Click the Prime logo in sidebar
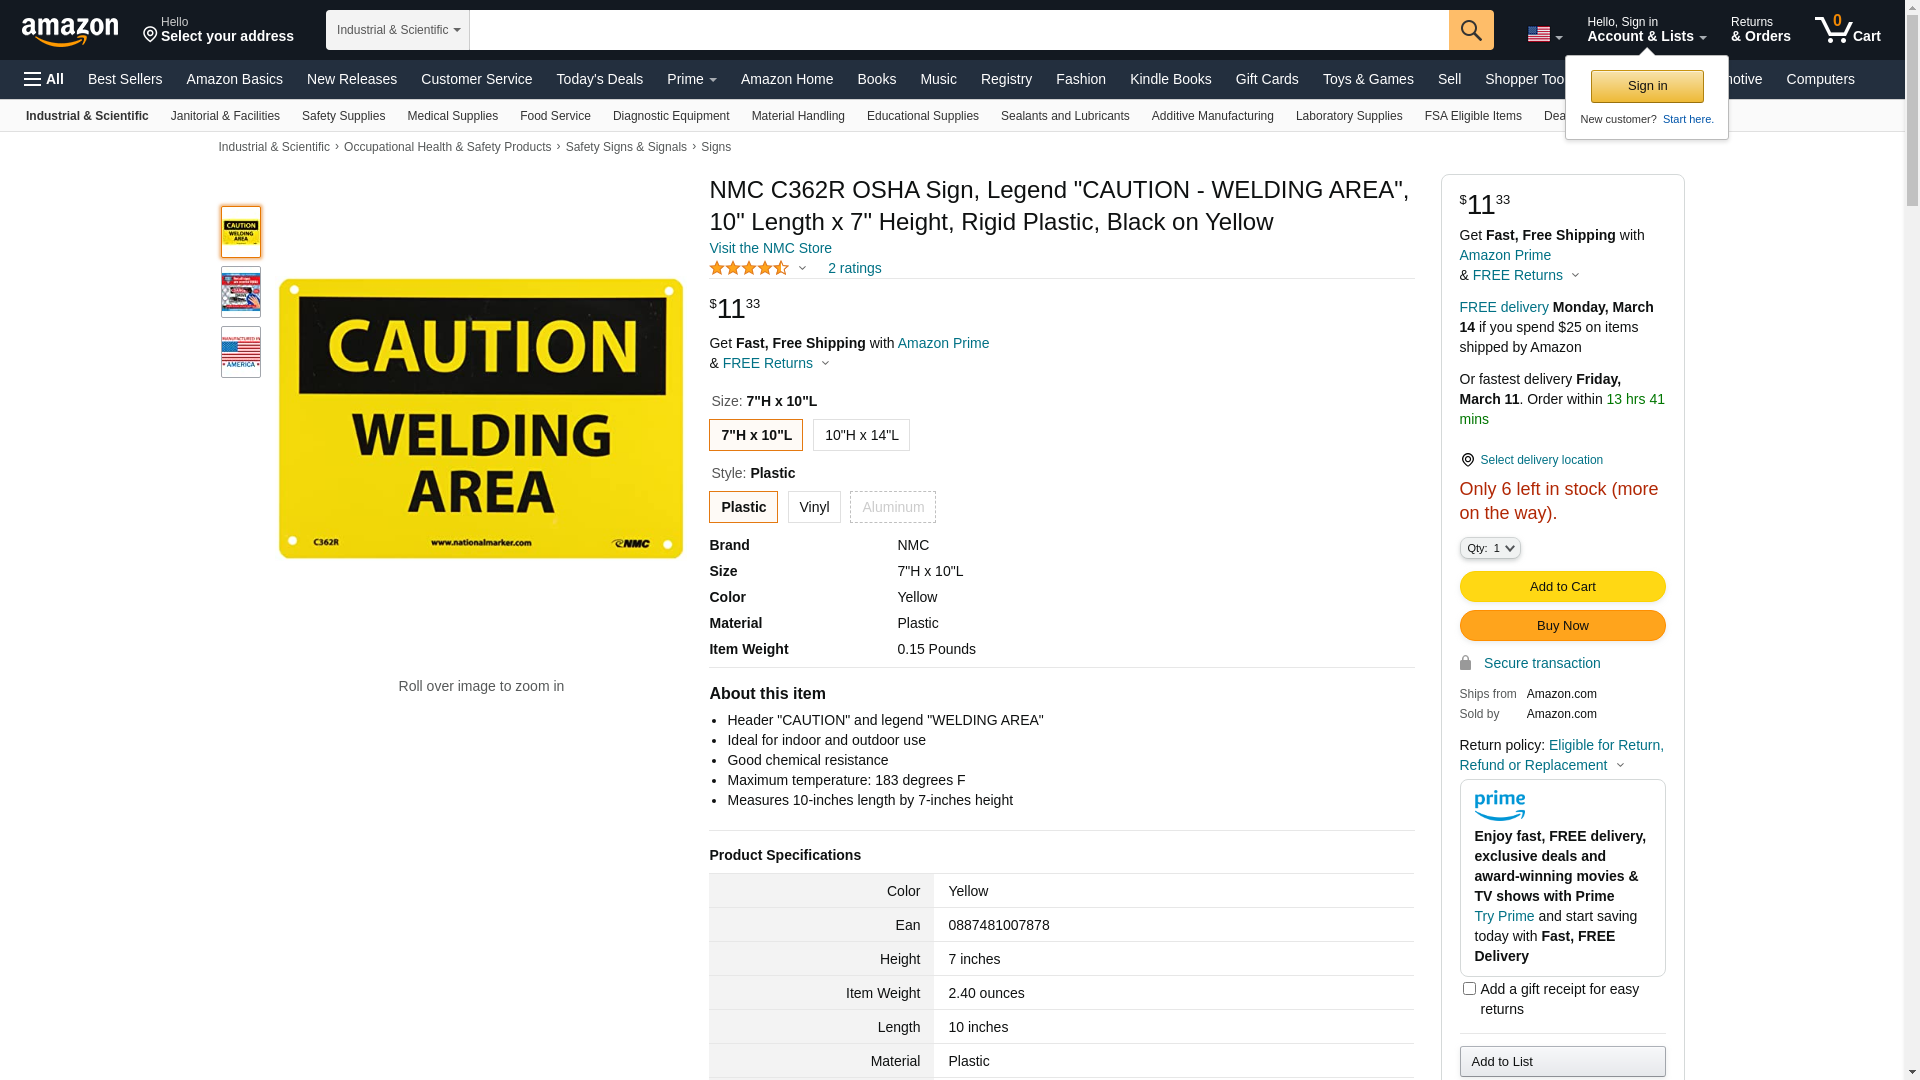 click(1499, 805)
